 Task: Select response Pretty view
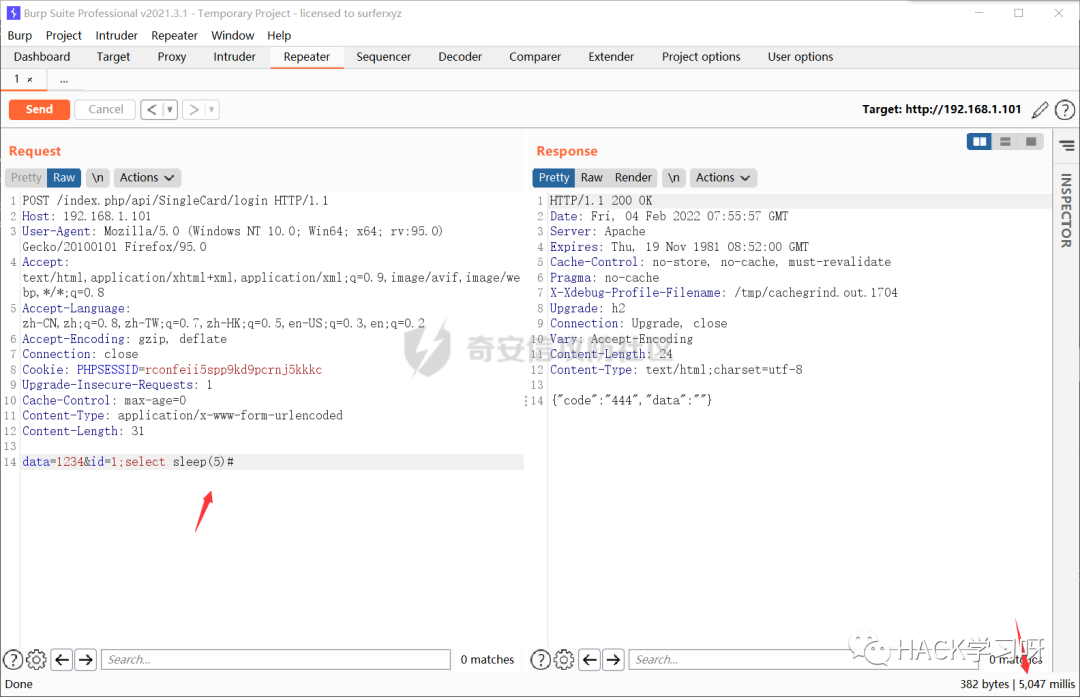click(554, 178)
